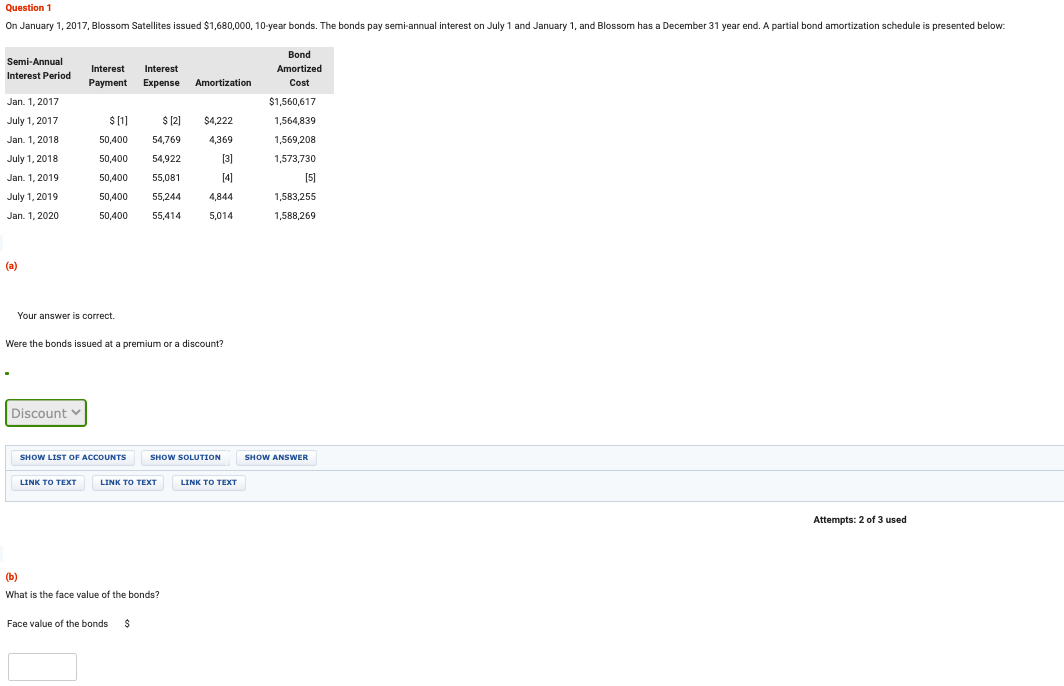Click the amortized cost $1,560,617
This screenshot has width=1064, height=686.
point(292,102)
